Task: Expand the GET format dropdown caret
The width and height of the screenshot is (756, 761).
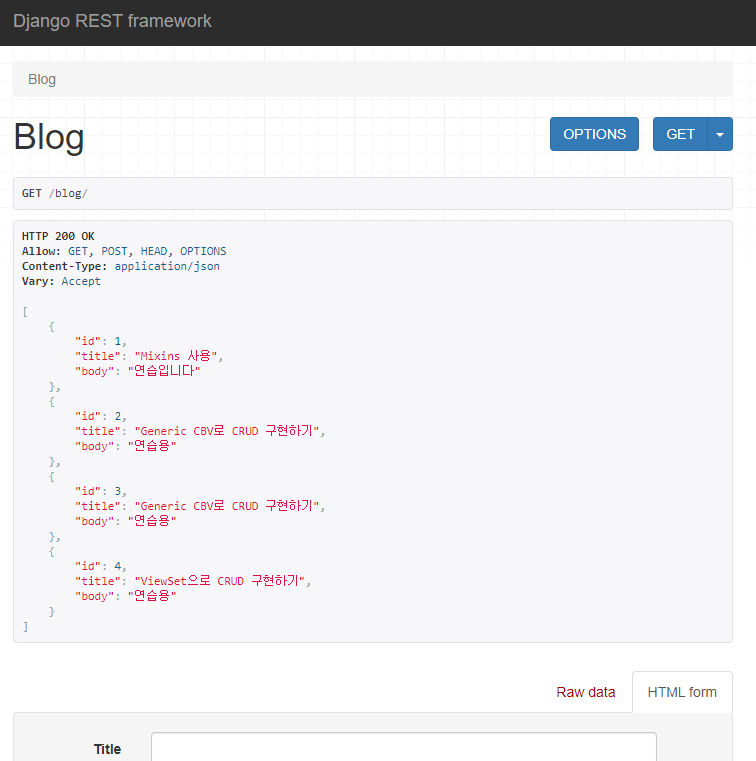Action: (720, 134)
